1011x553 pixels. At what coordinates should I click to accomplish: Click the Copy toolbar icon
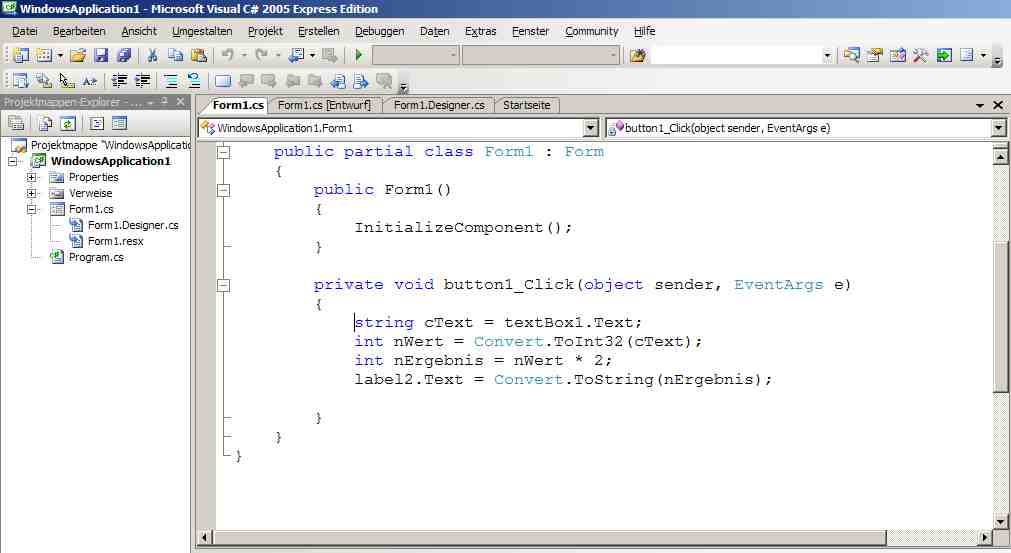coord(175,55)
